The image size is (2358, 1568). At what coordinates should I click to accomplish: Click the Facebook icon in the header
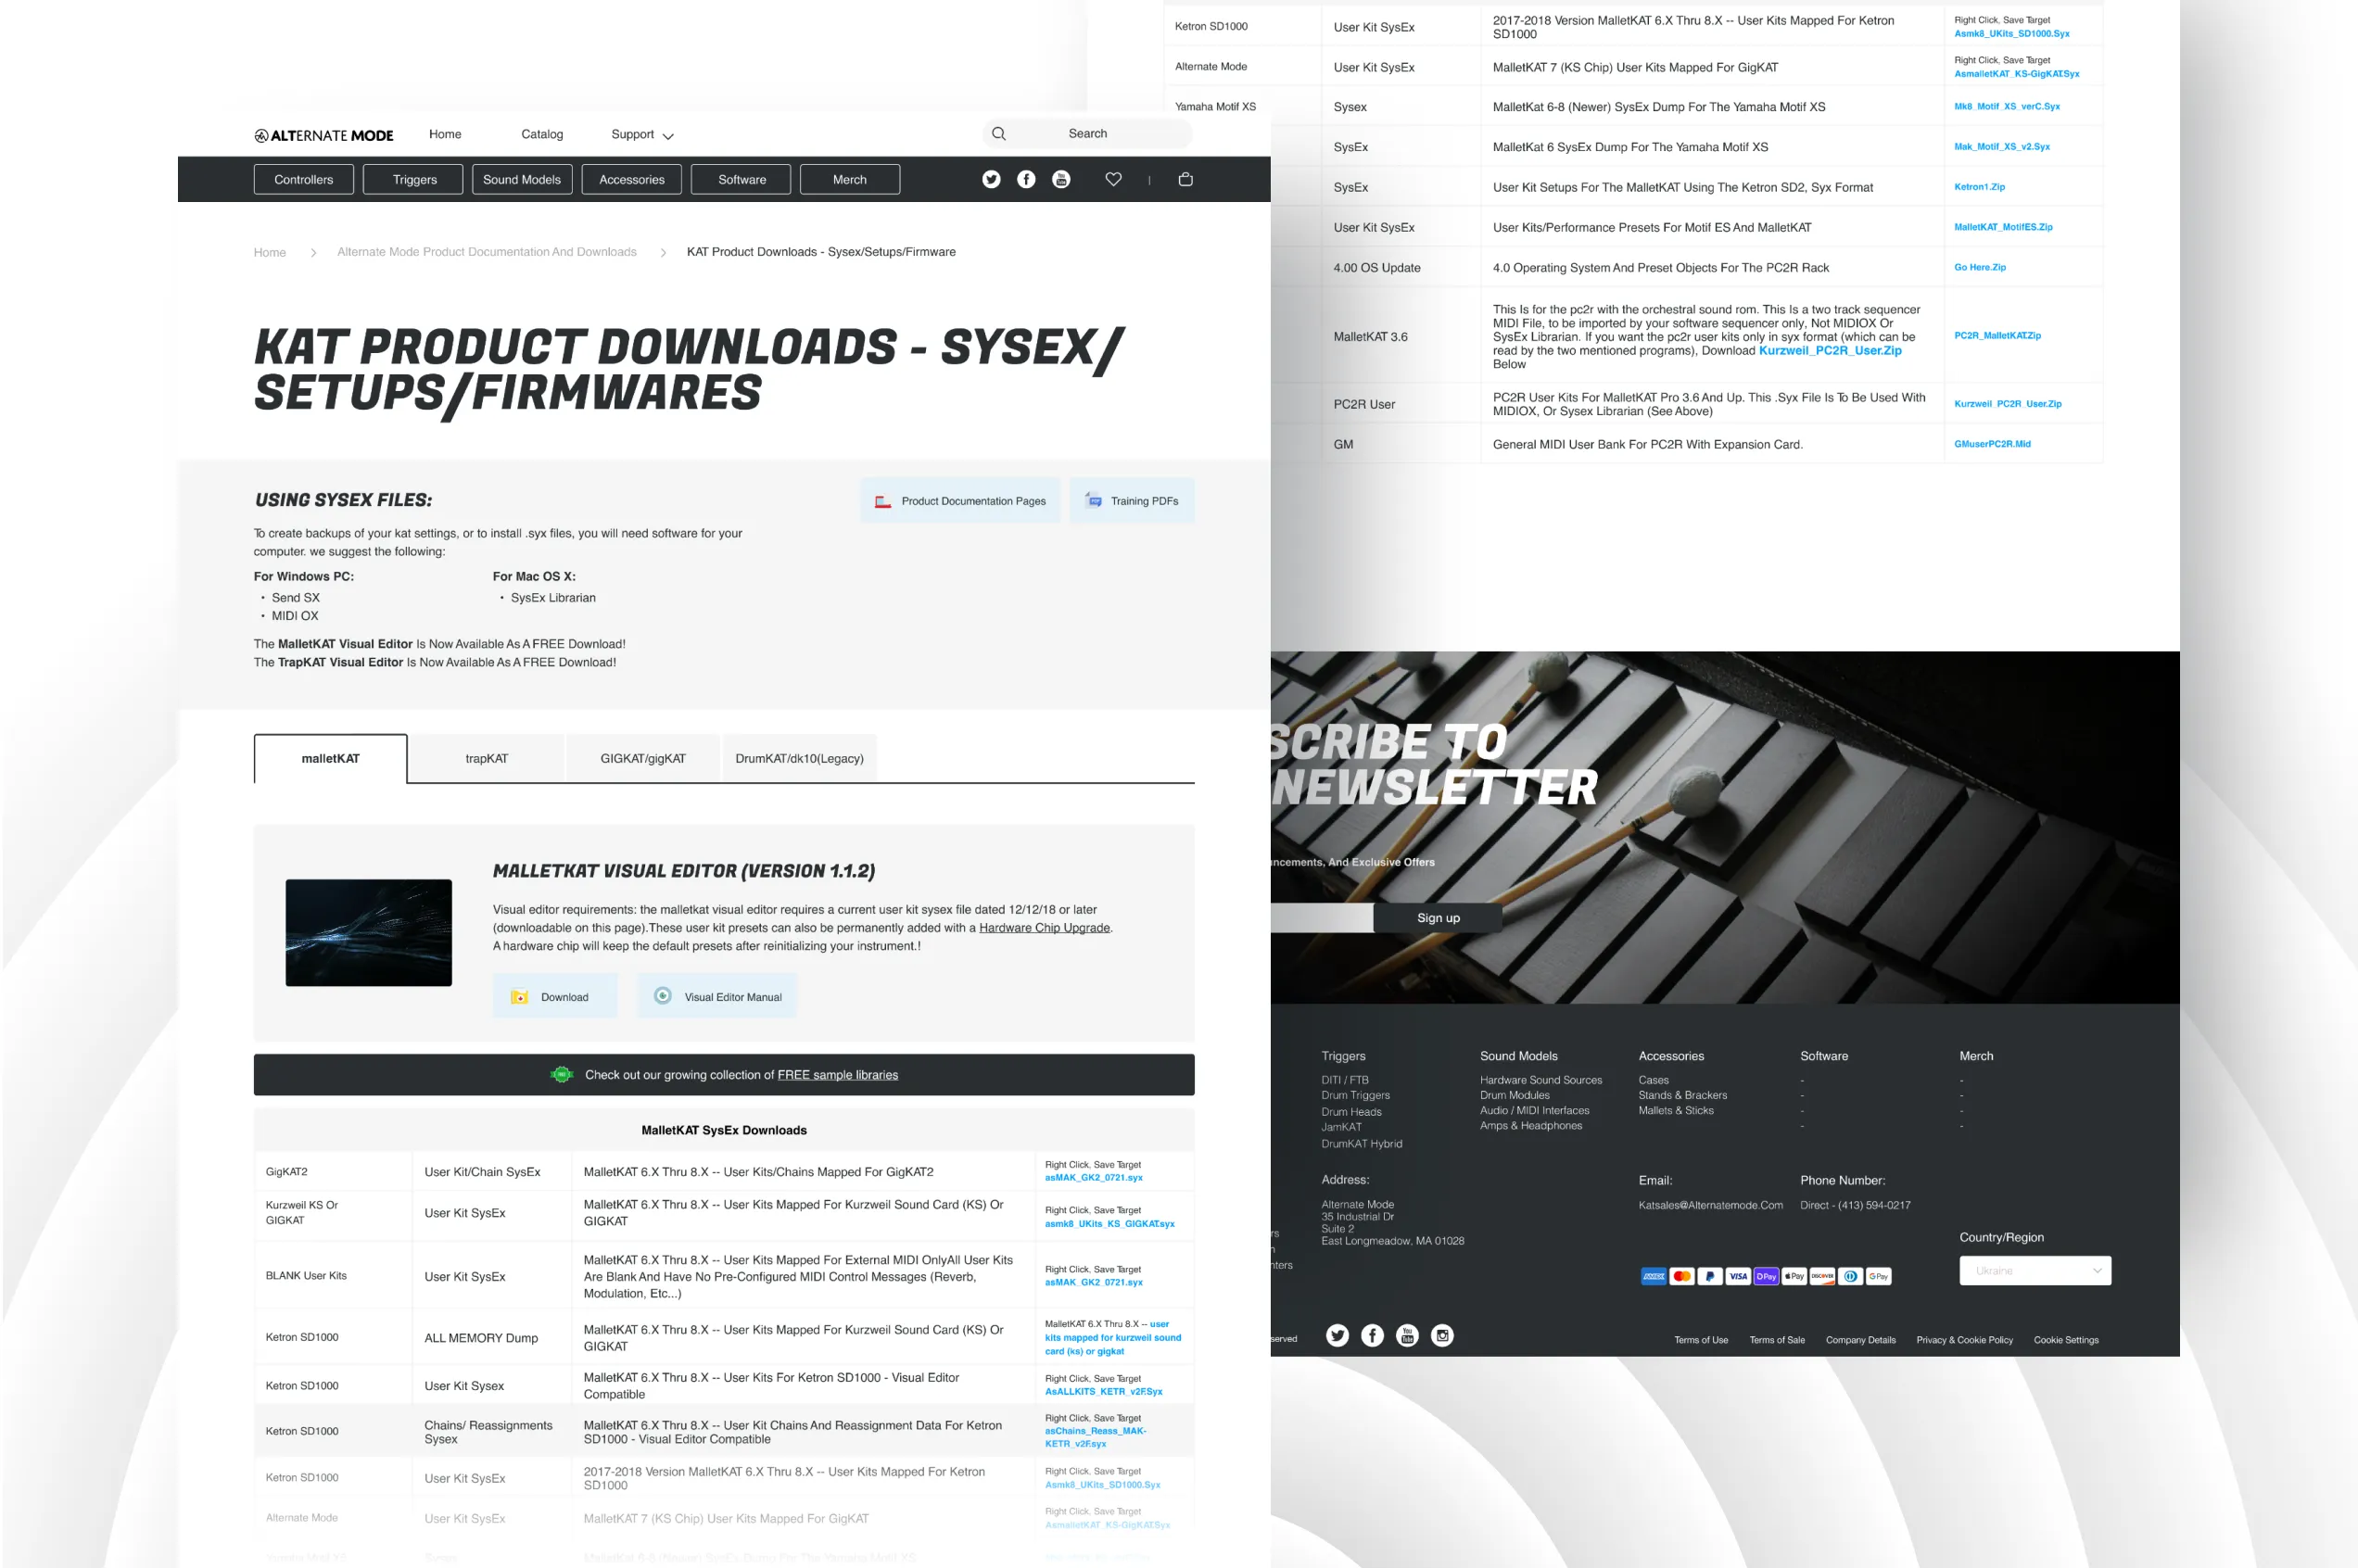(x=1025, y=179)
